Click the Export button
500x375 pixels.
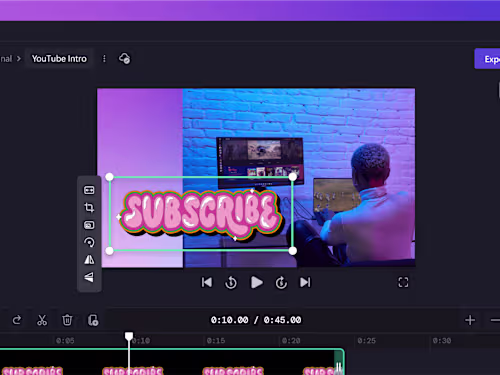[x=487, y=59]
